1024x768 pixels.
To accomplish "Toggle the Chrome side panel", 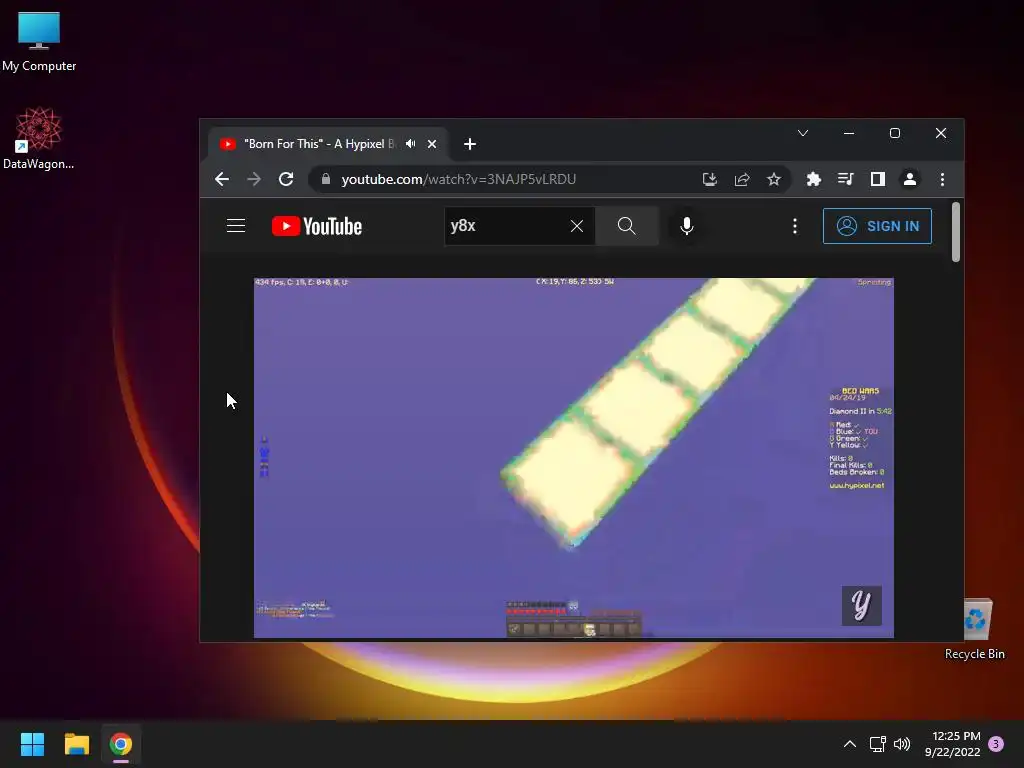I will 878,179.
